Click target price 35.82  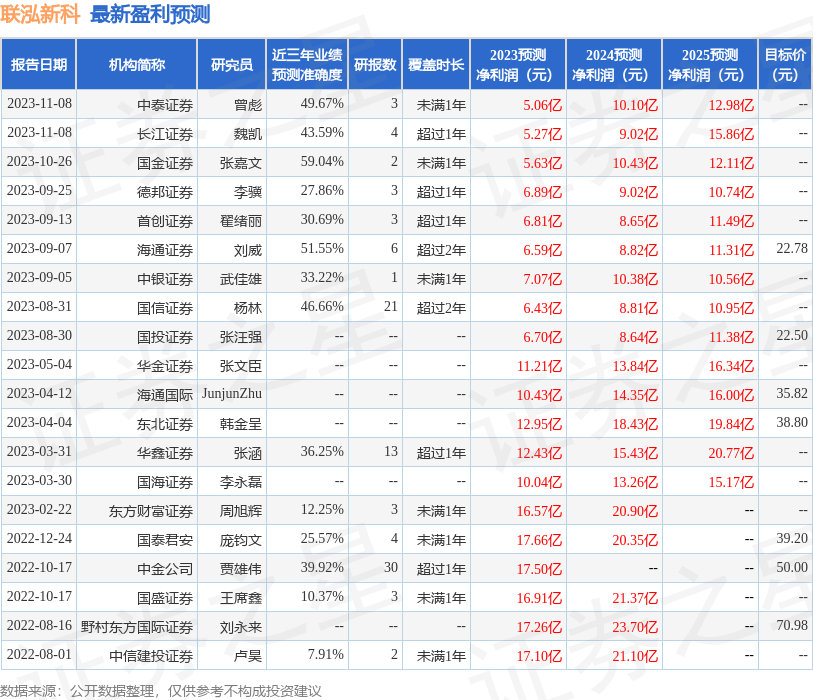(792, 394)
